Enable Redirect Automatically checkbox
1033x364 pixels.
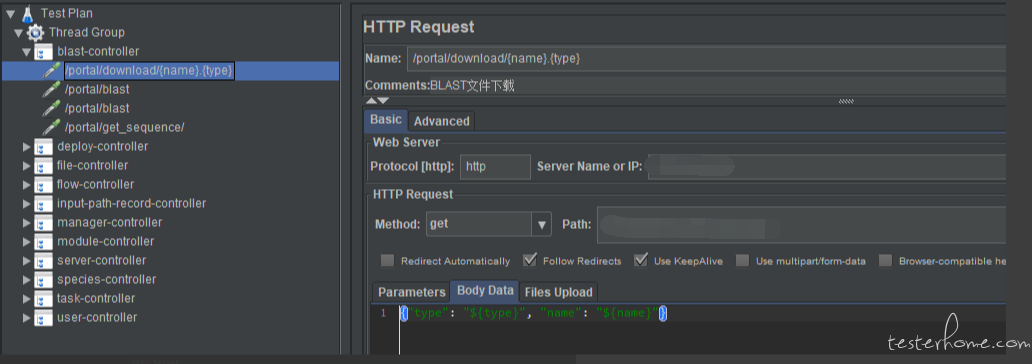click(x=387, y=261)
